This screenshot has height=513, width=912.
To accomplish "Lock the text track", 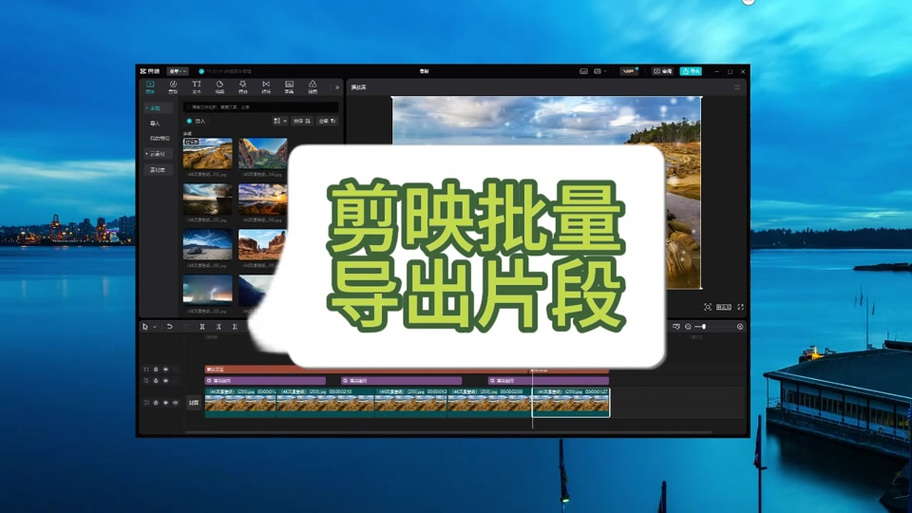I will click(x=156, y=369).
